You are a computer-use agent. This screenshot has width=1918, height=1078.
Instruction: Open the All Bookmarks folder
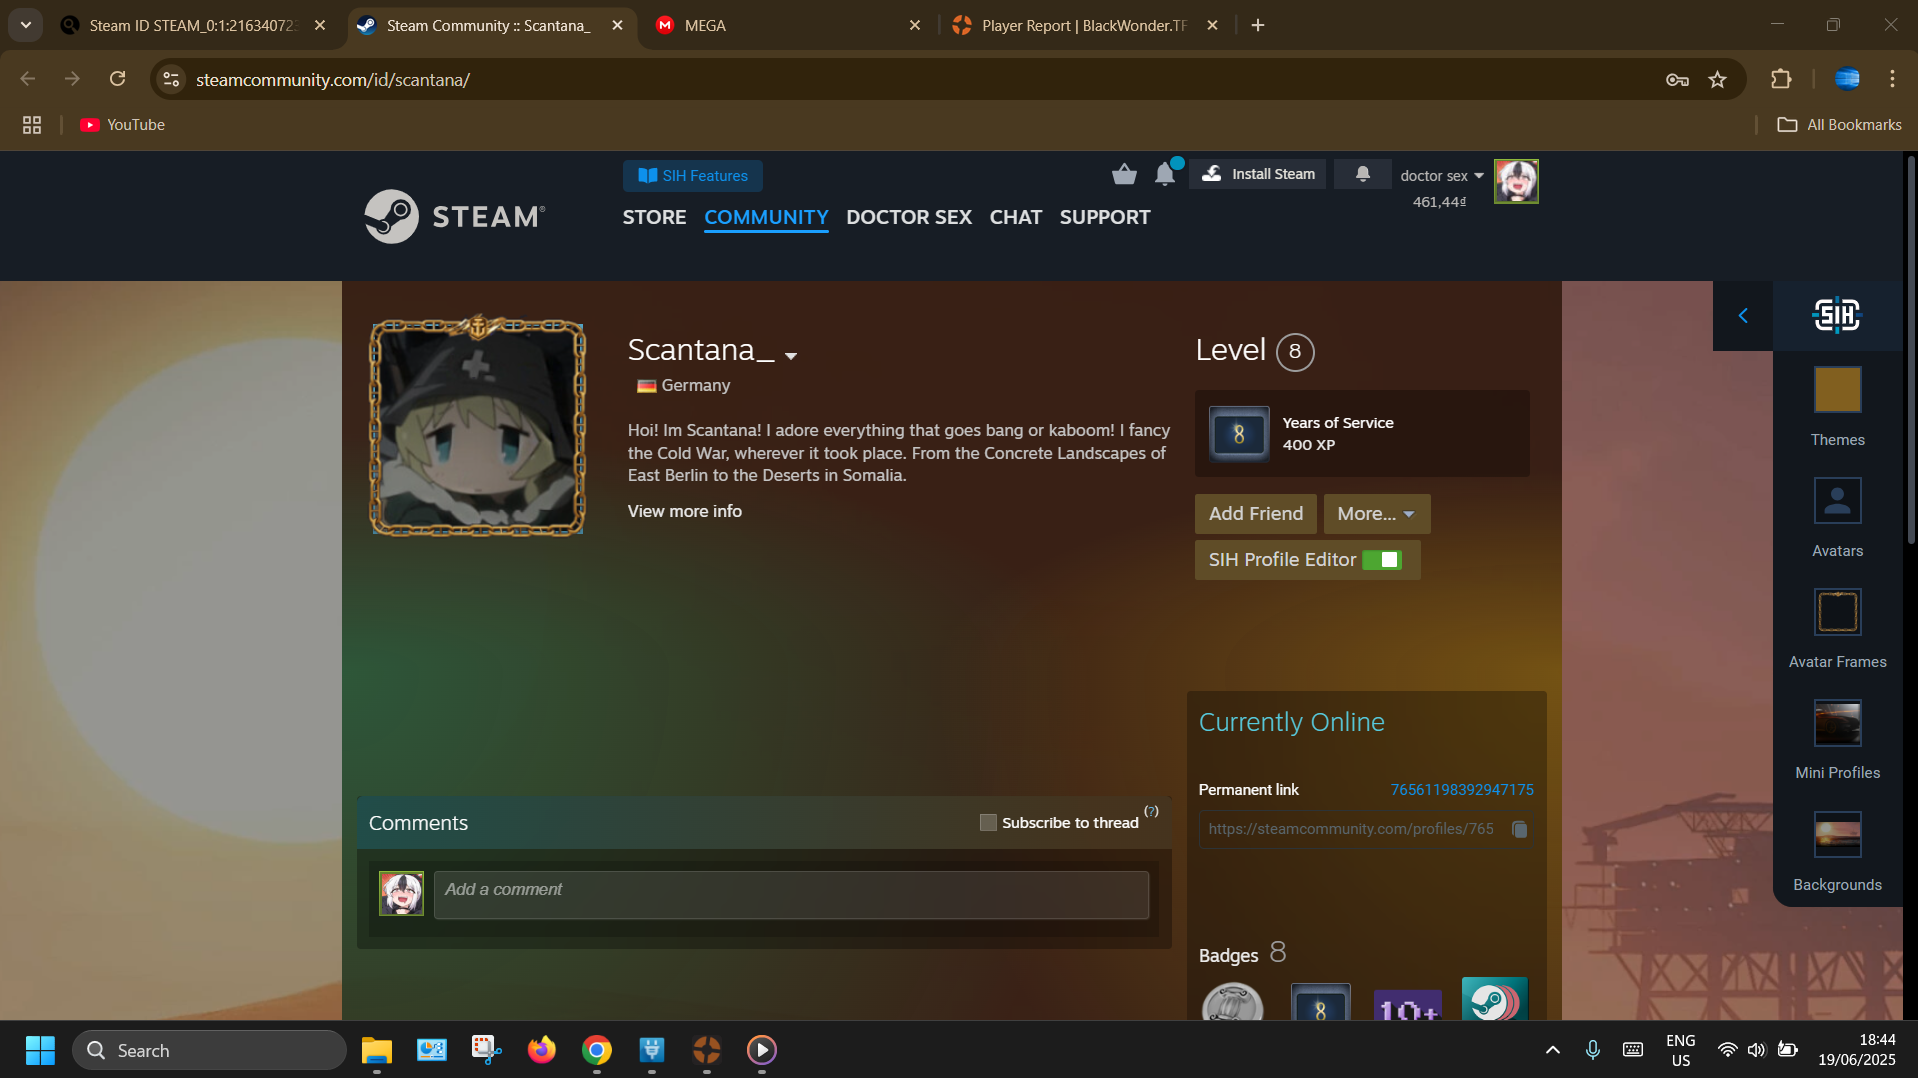(x=1840, y=125)
